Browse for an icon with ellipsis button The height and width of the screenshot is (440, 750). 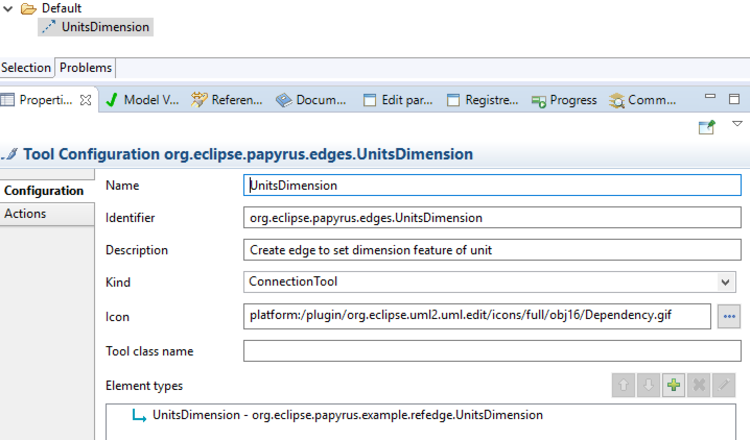[729, 316]
